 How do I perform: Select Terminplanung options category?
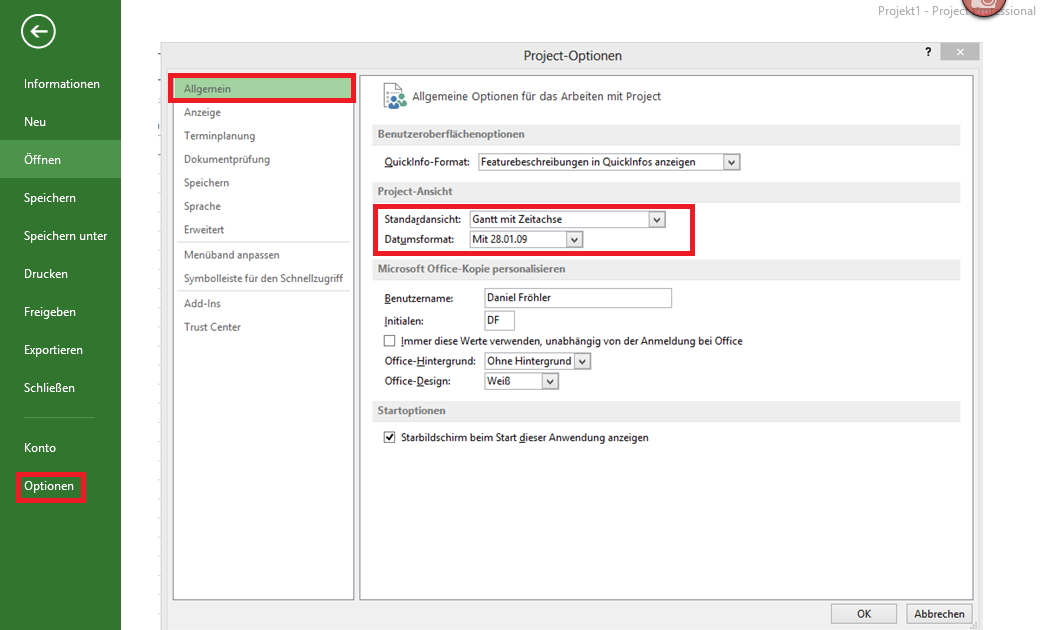click(262, 136)
